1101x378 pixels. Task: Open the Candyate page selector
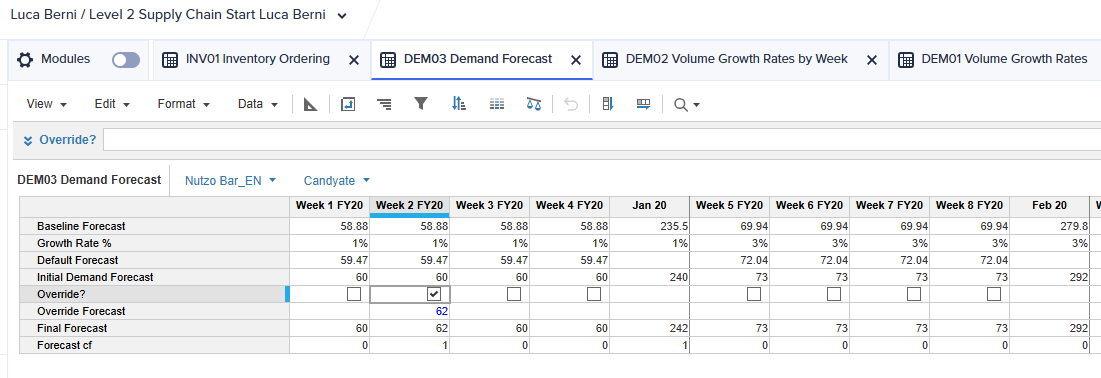336,181
